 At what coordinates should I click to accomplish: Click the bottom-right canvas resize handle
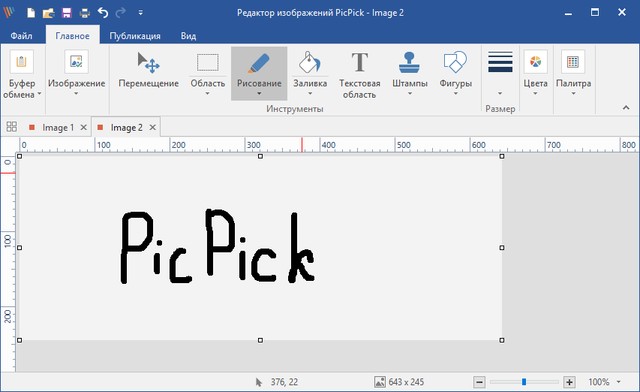[x=502, y=340]
